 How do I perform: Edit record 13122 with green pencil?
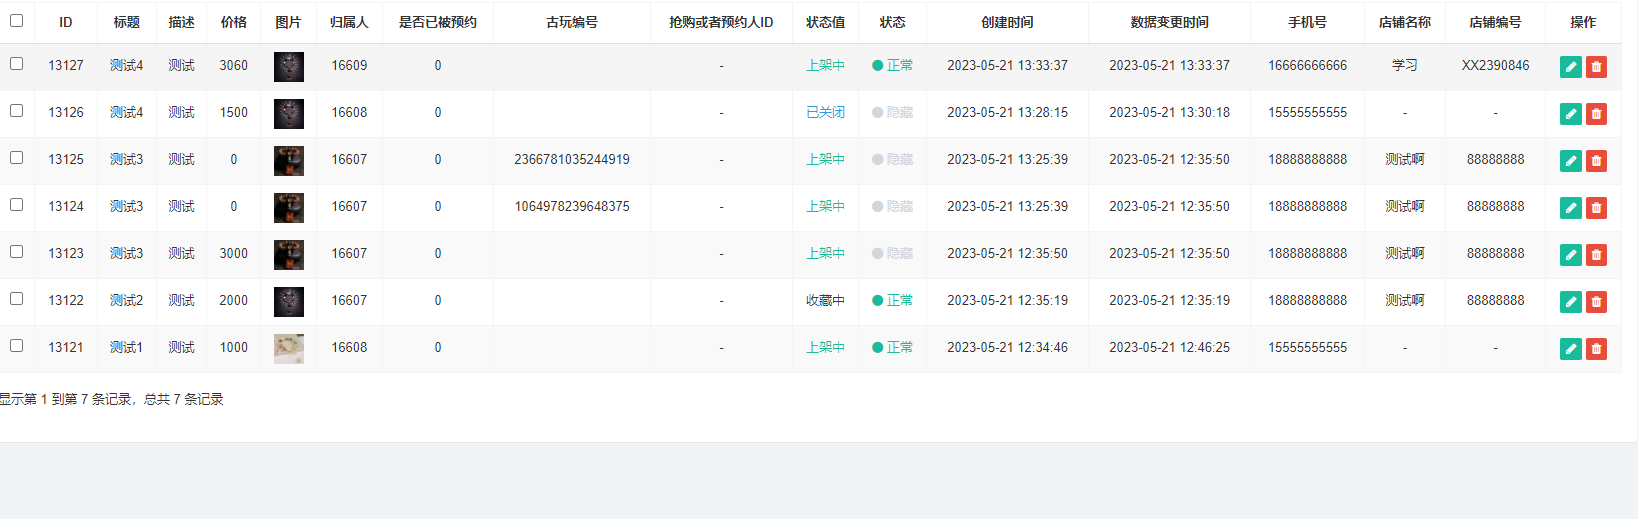[1570, 302]
